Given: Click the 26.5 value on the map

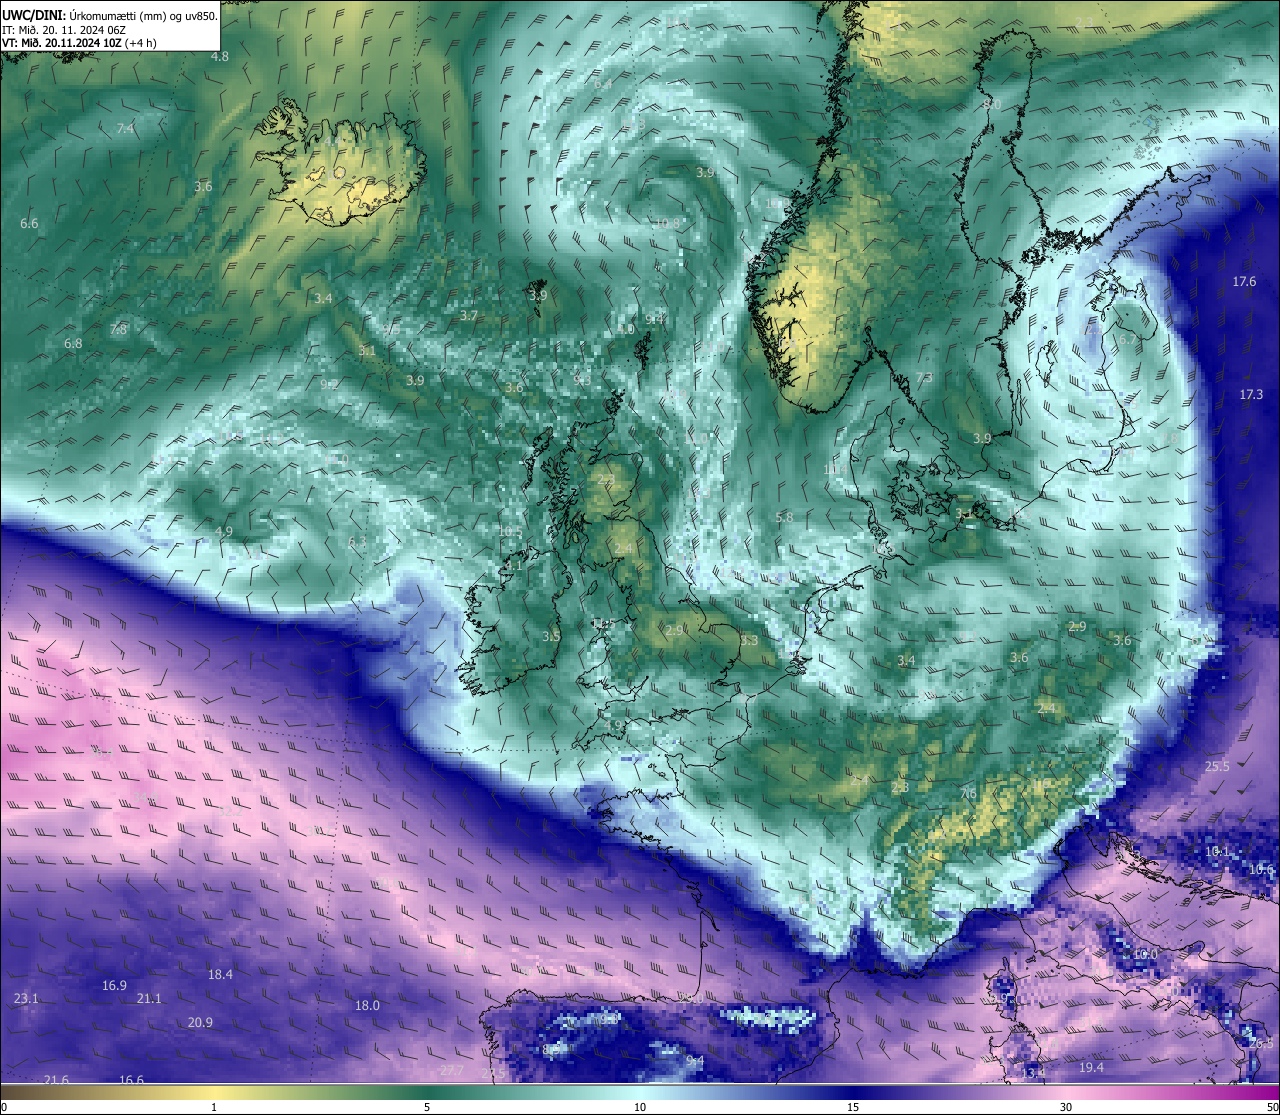Looking at the screenshot, I should coord(1261,1043).
